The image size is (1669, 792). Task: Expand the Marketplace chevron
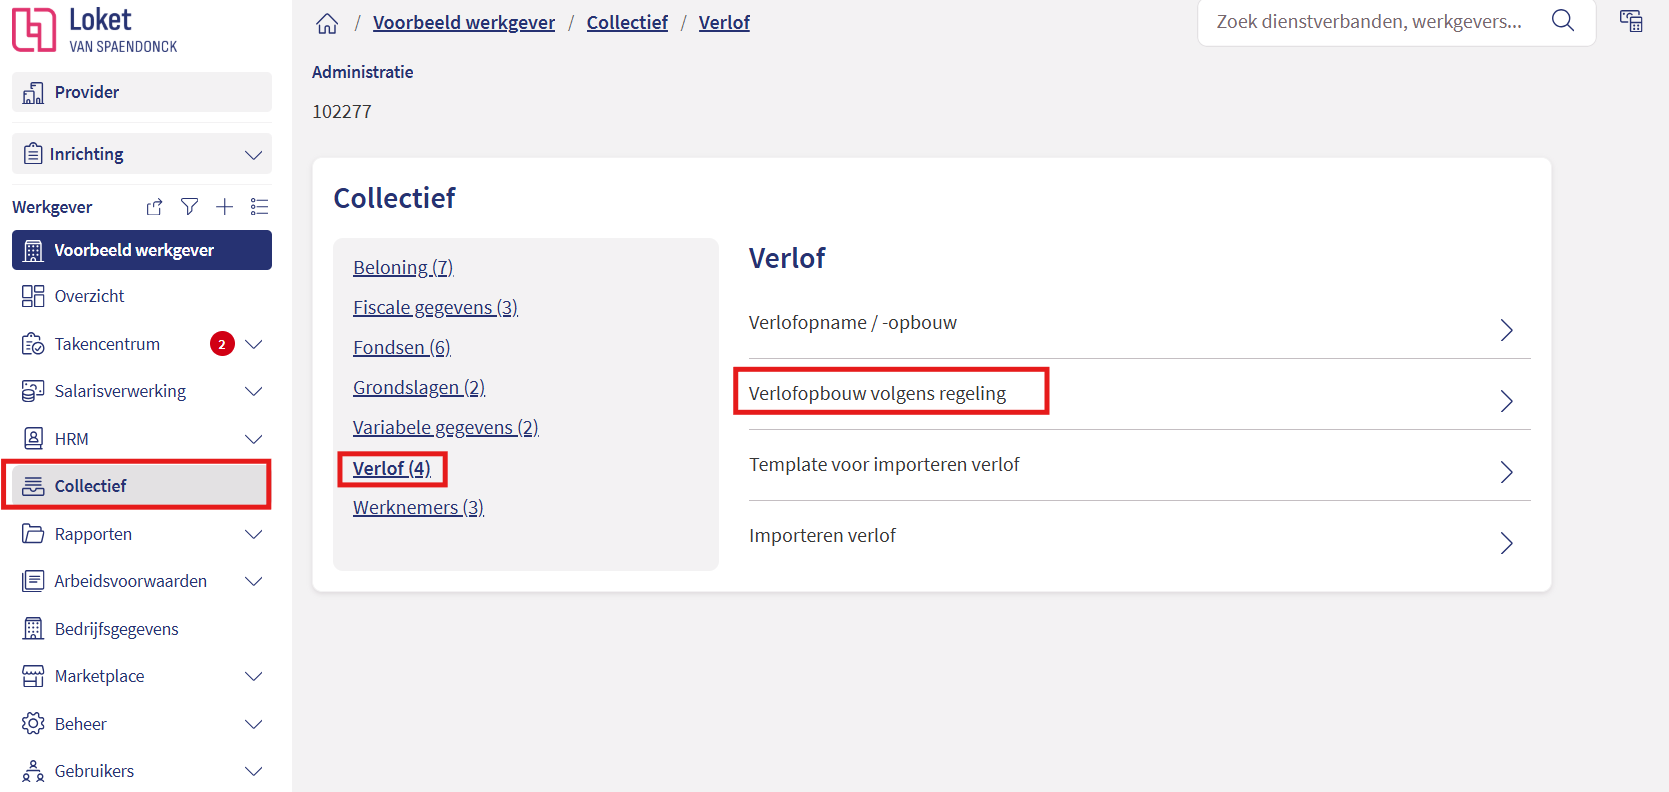point(254,676)
